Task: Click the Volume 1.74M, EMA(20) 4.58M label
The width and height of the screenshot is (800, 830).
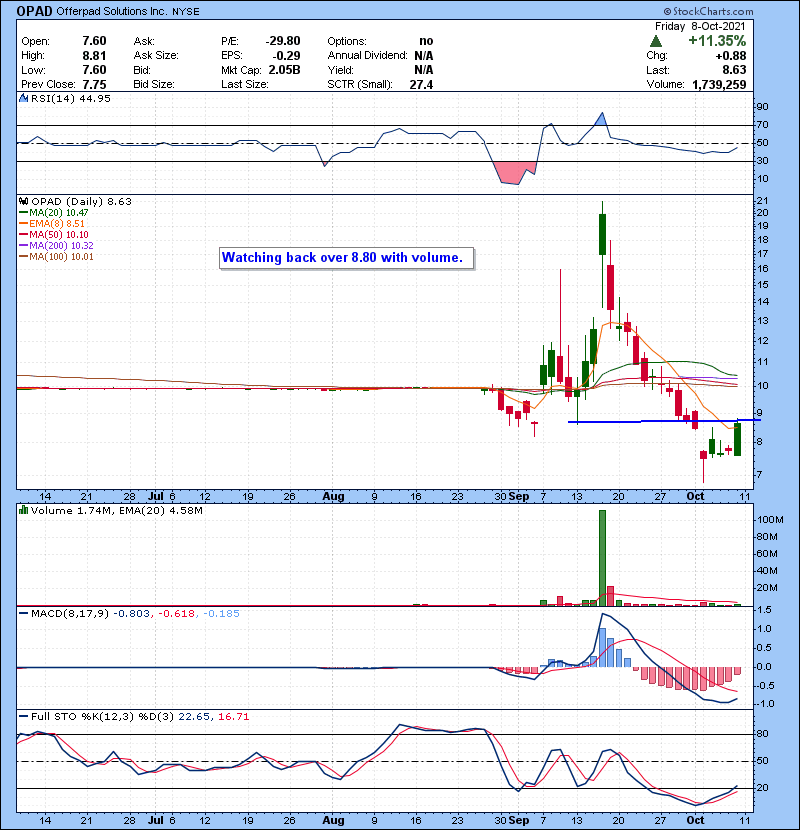Action: pyautogui.click(x=116, y=511)
